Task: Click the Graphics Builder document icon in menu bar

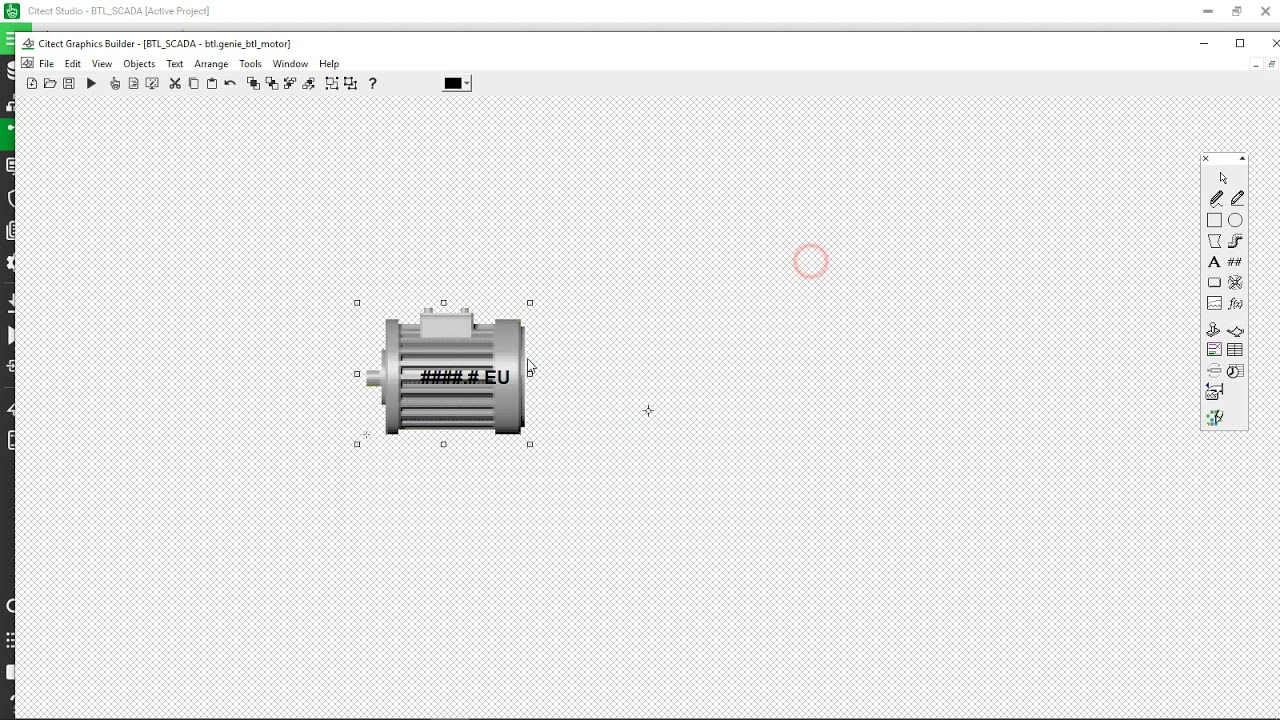Action: pyautogui.click(x=27, y=63)
